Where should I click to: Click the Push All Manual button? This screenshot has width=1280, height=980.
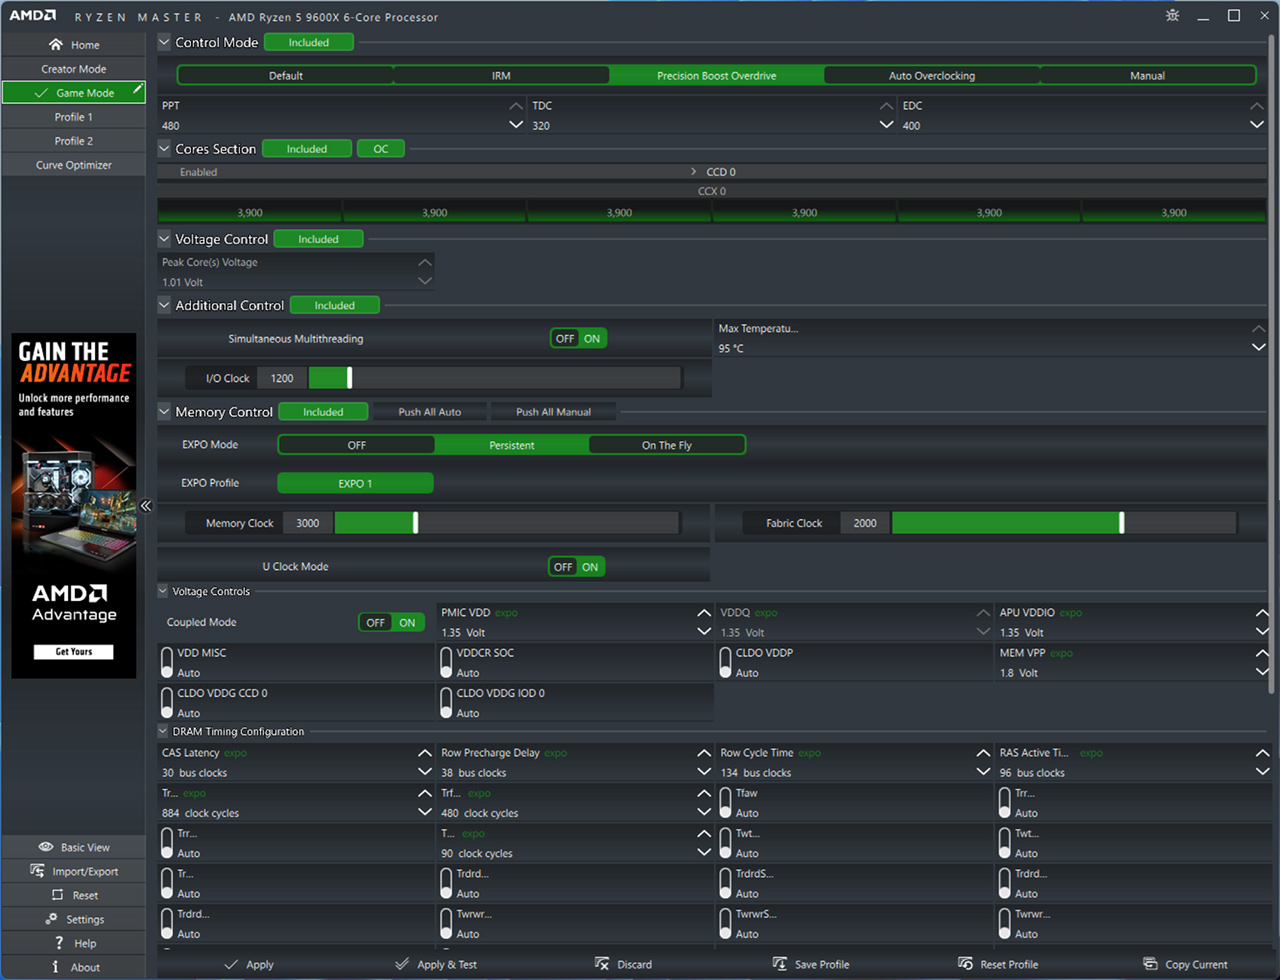point(553,412)
